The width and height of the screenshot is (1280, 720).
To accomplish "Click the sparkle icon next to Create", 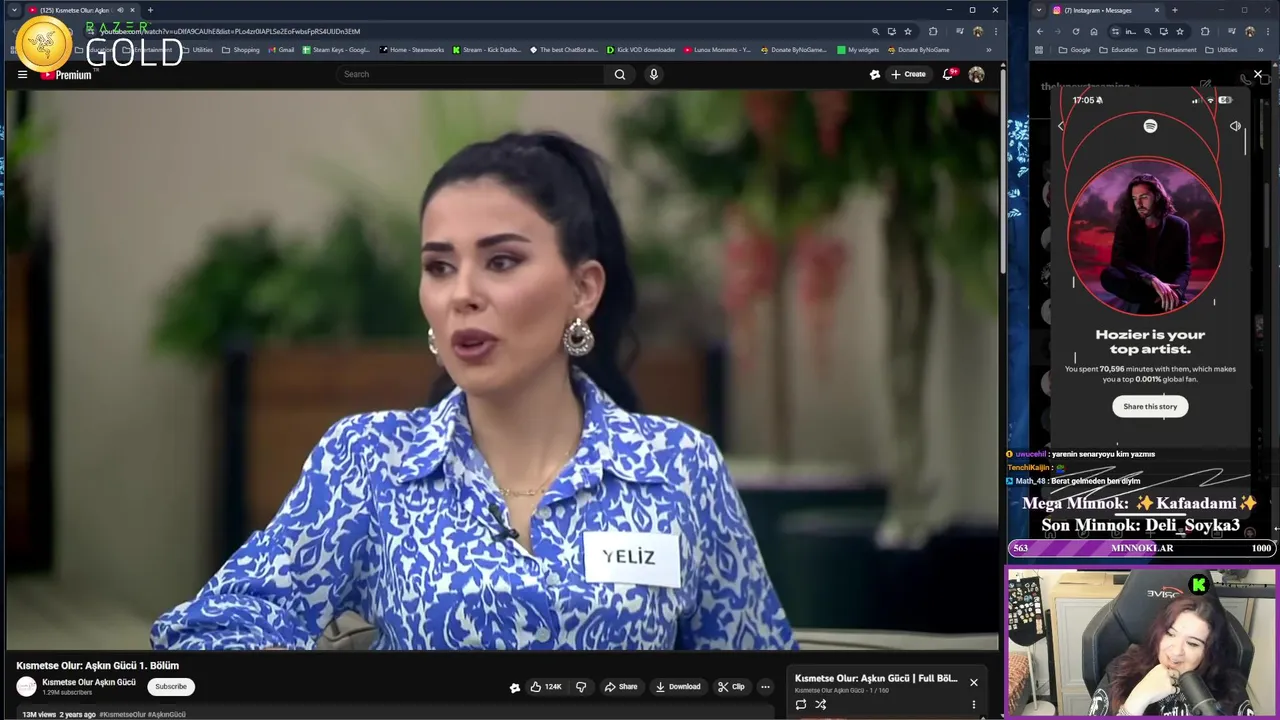I will (x=875, y=74).
